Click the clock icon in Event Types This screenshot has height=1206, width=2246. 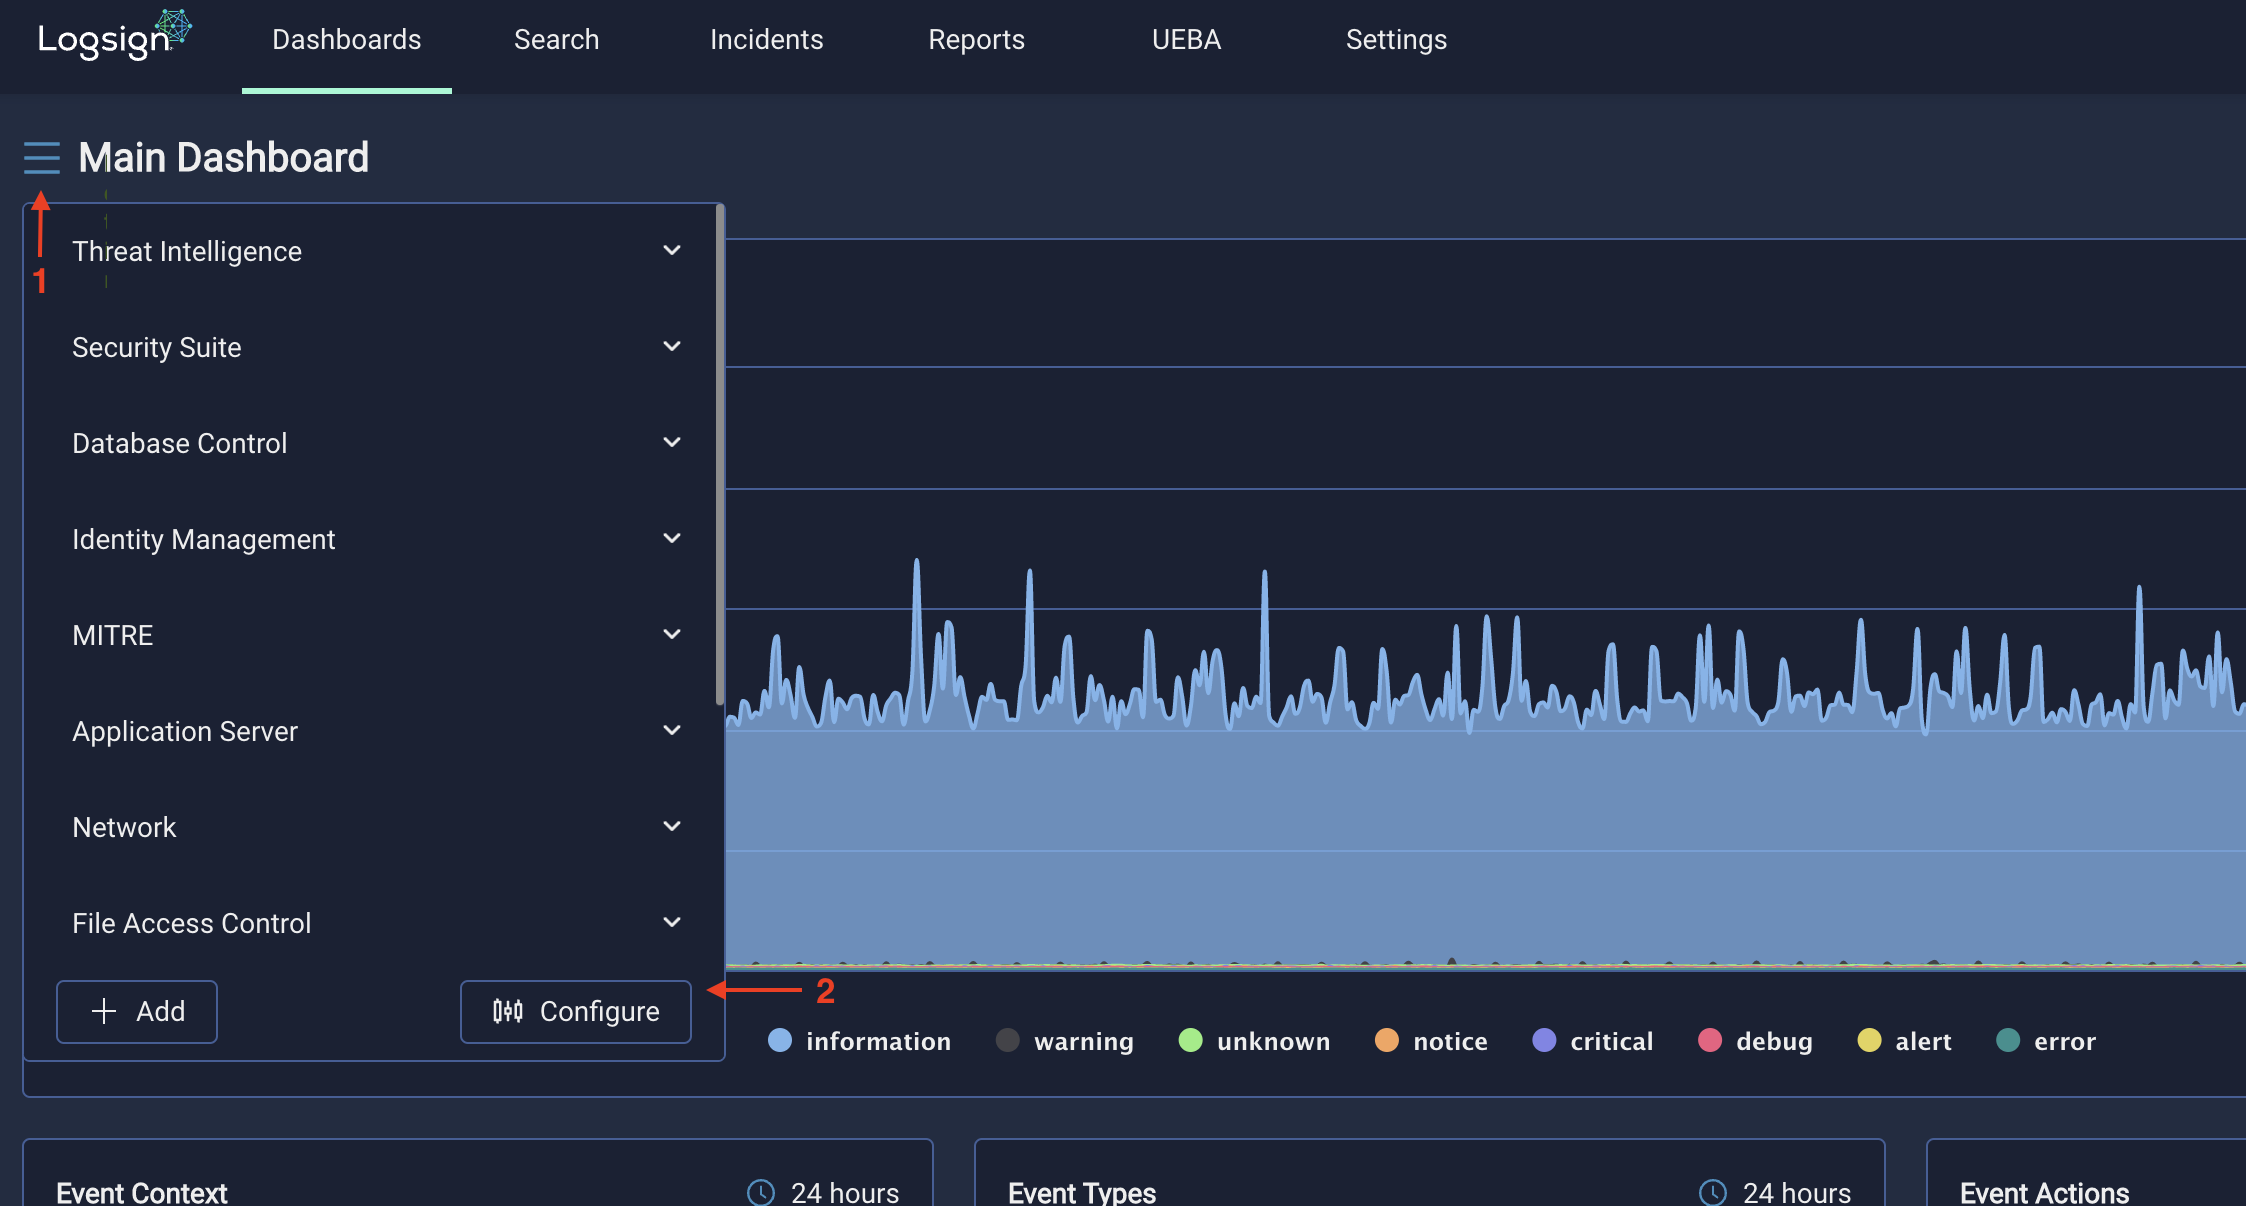1713,1192
